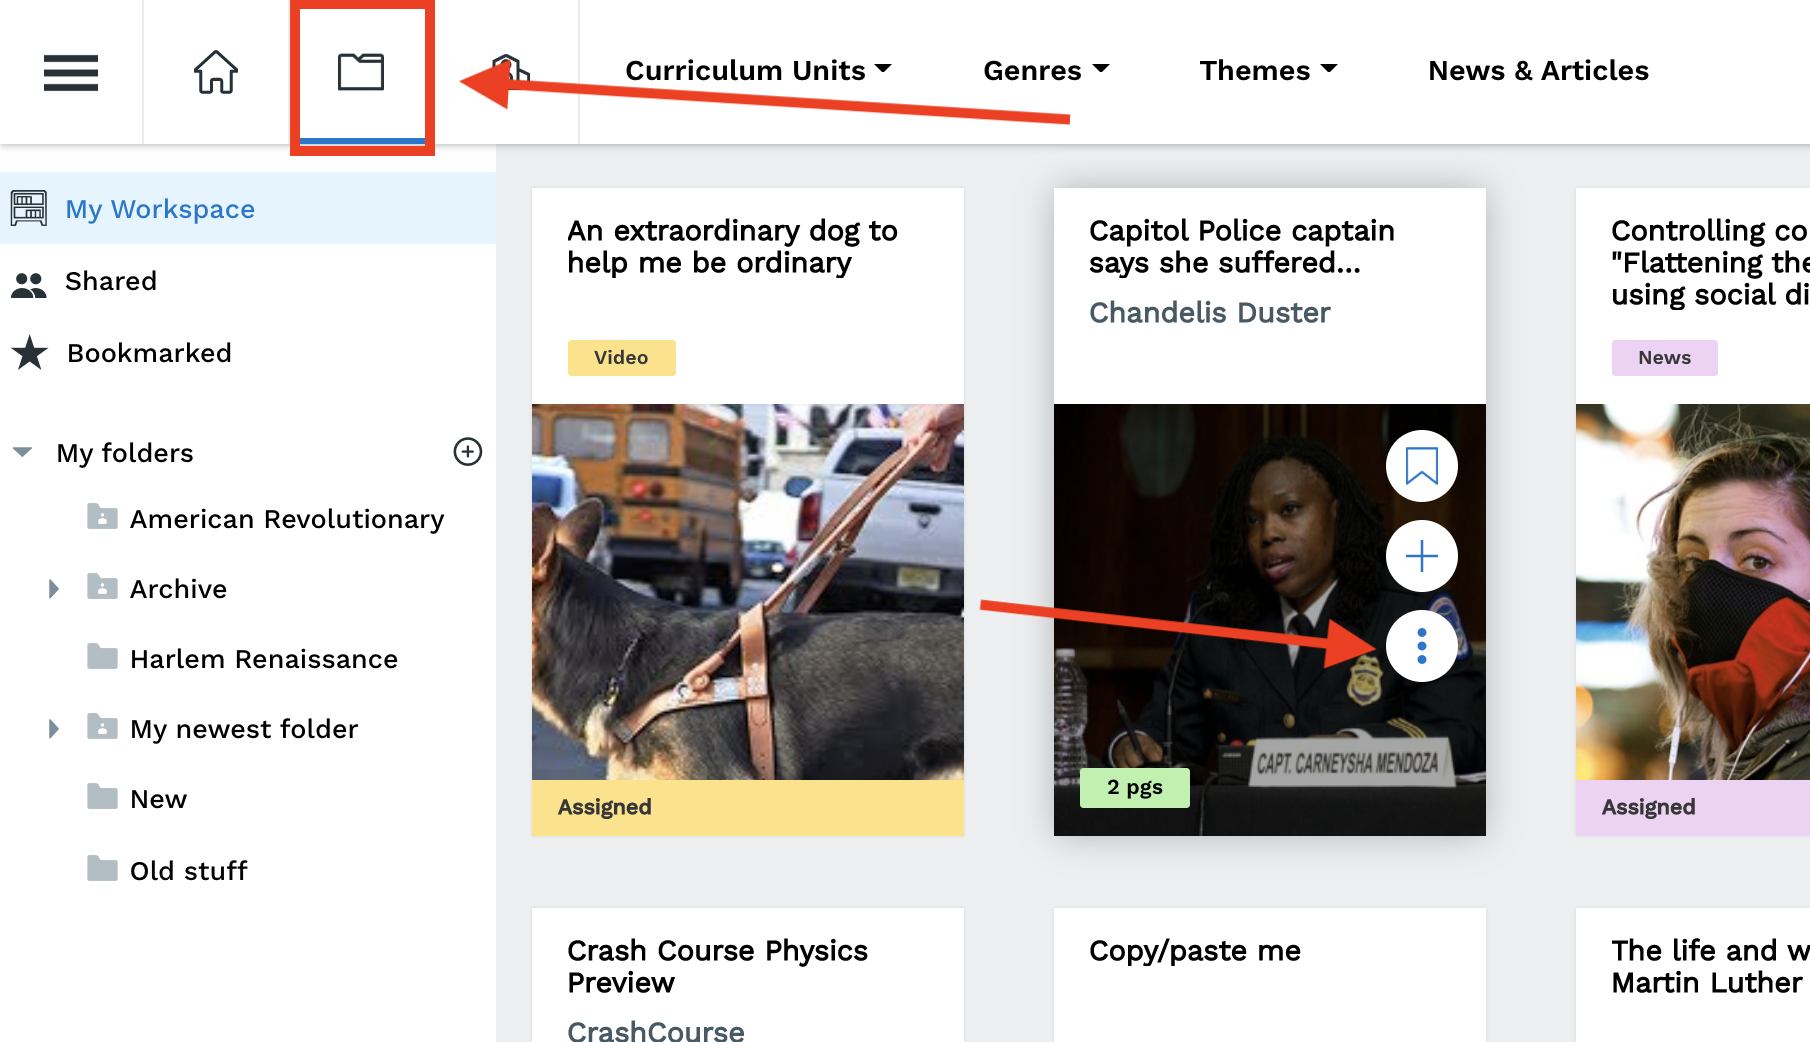Bookmark the Capitol Police captain article
Image resolution: width=1810 pixels, height=1042 pixels.
coord(1421,466)
